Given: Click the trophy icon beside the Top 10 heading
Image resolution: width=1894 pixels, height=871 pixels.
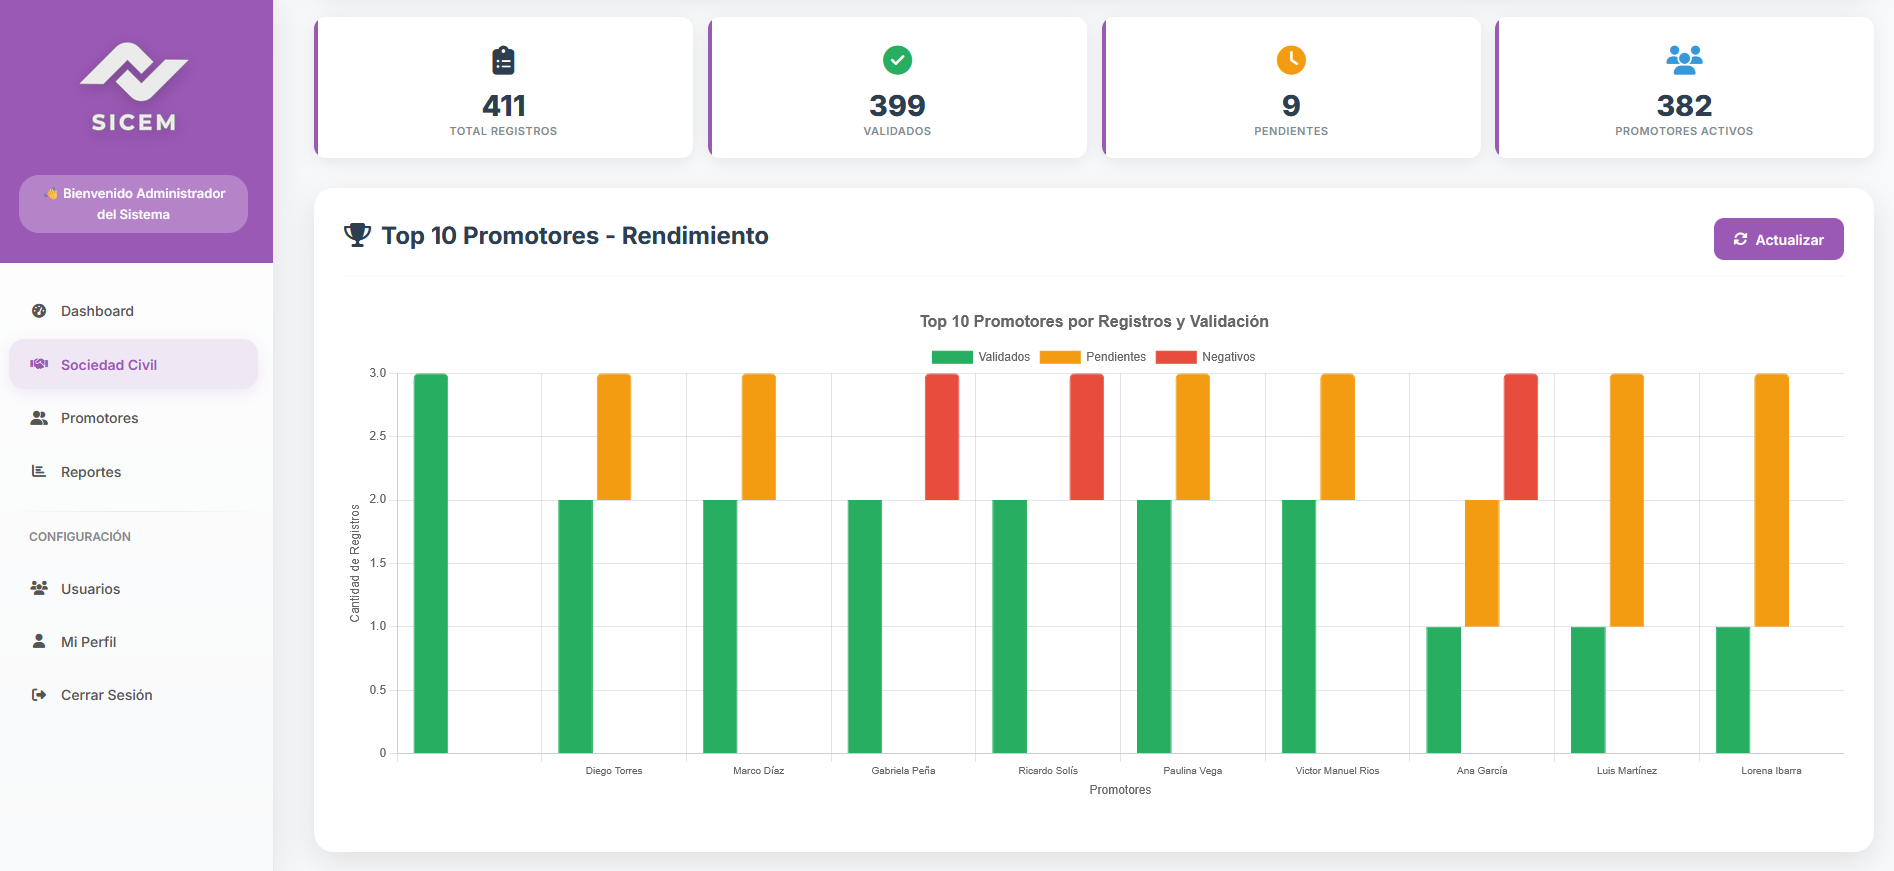Looking at the screenshot, I should 357,235.
